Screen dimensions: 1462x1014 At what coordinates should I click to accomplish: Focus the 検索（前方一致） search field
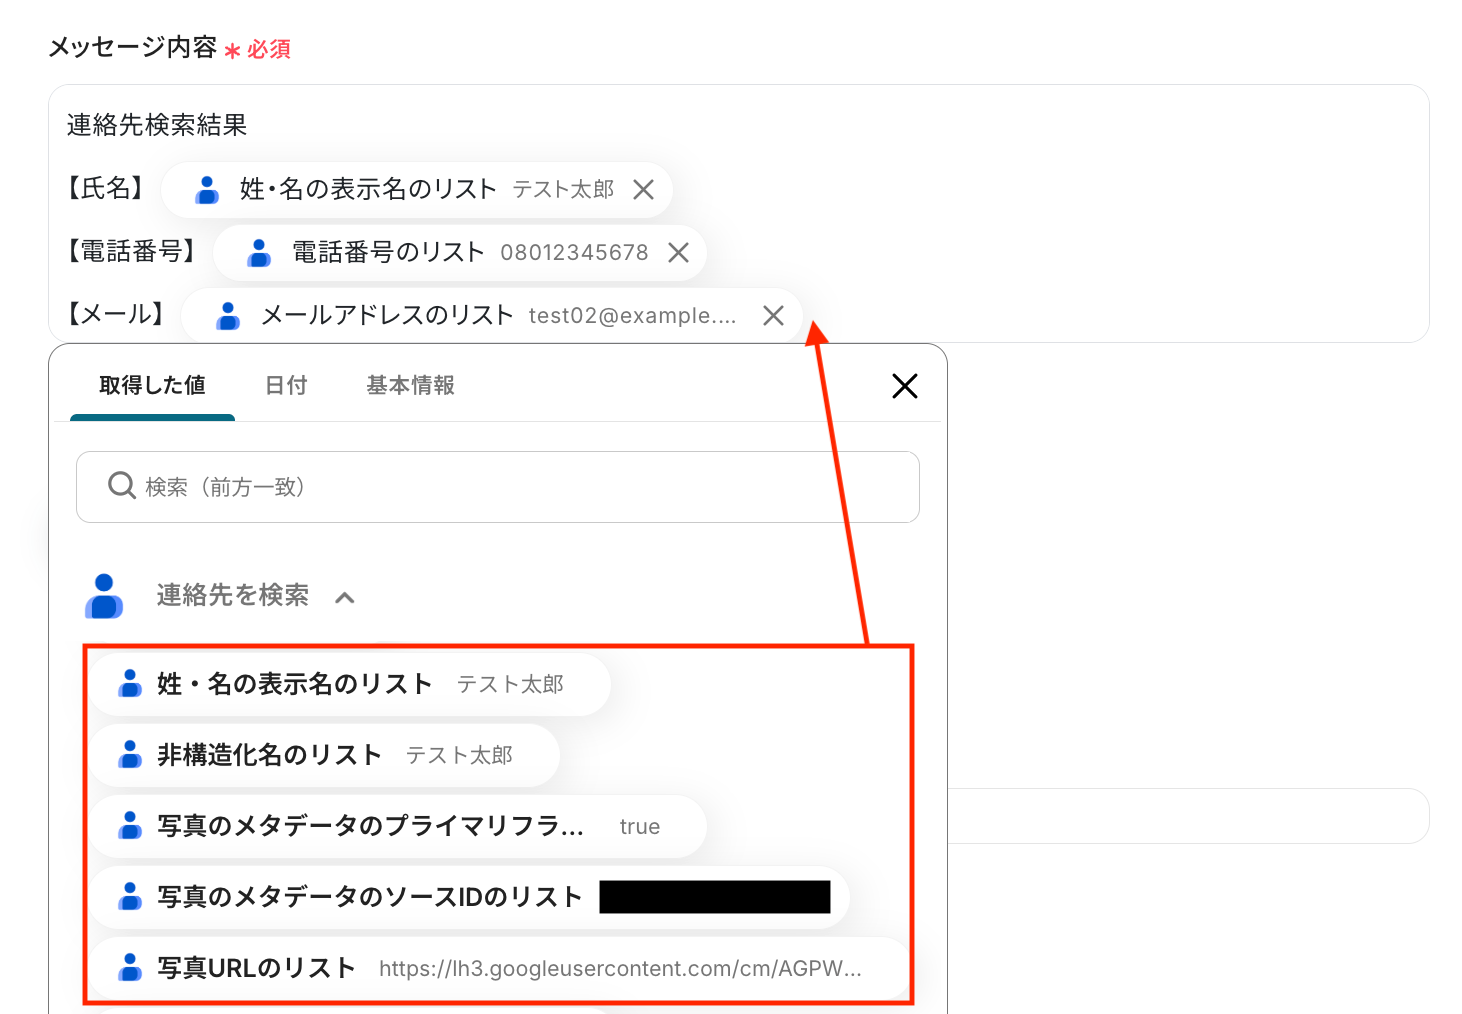pyautogui.click(x=498, y=487)
